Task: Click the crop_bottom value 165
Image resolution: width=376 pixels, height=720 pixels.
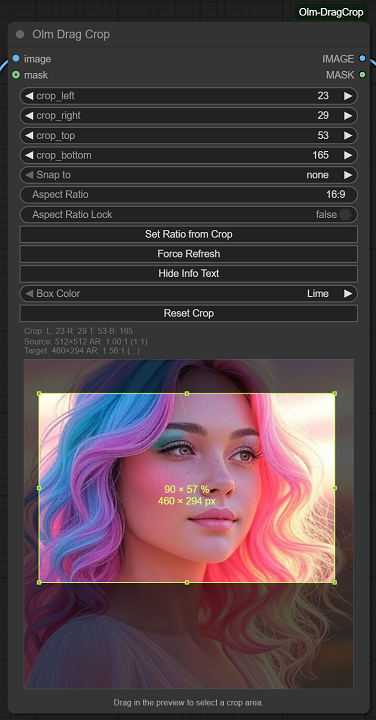Action: (320, 155)
